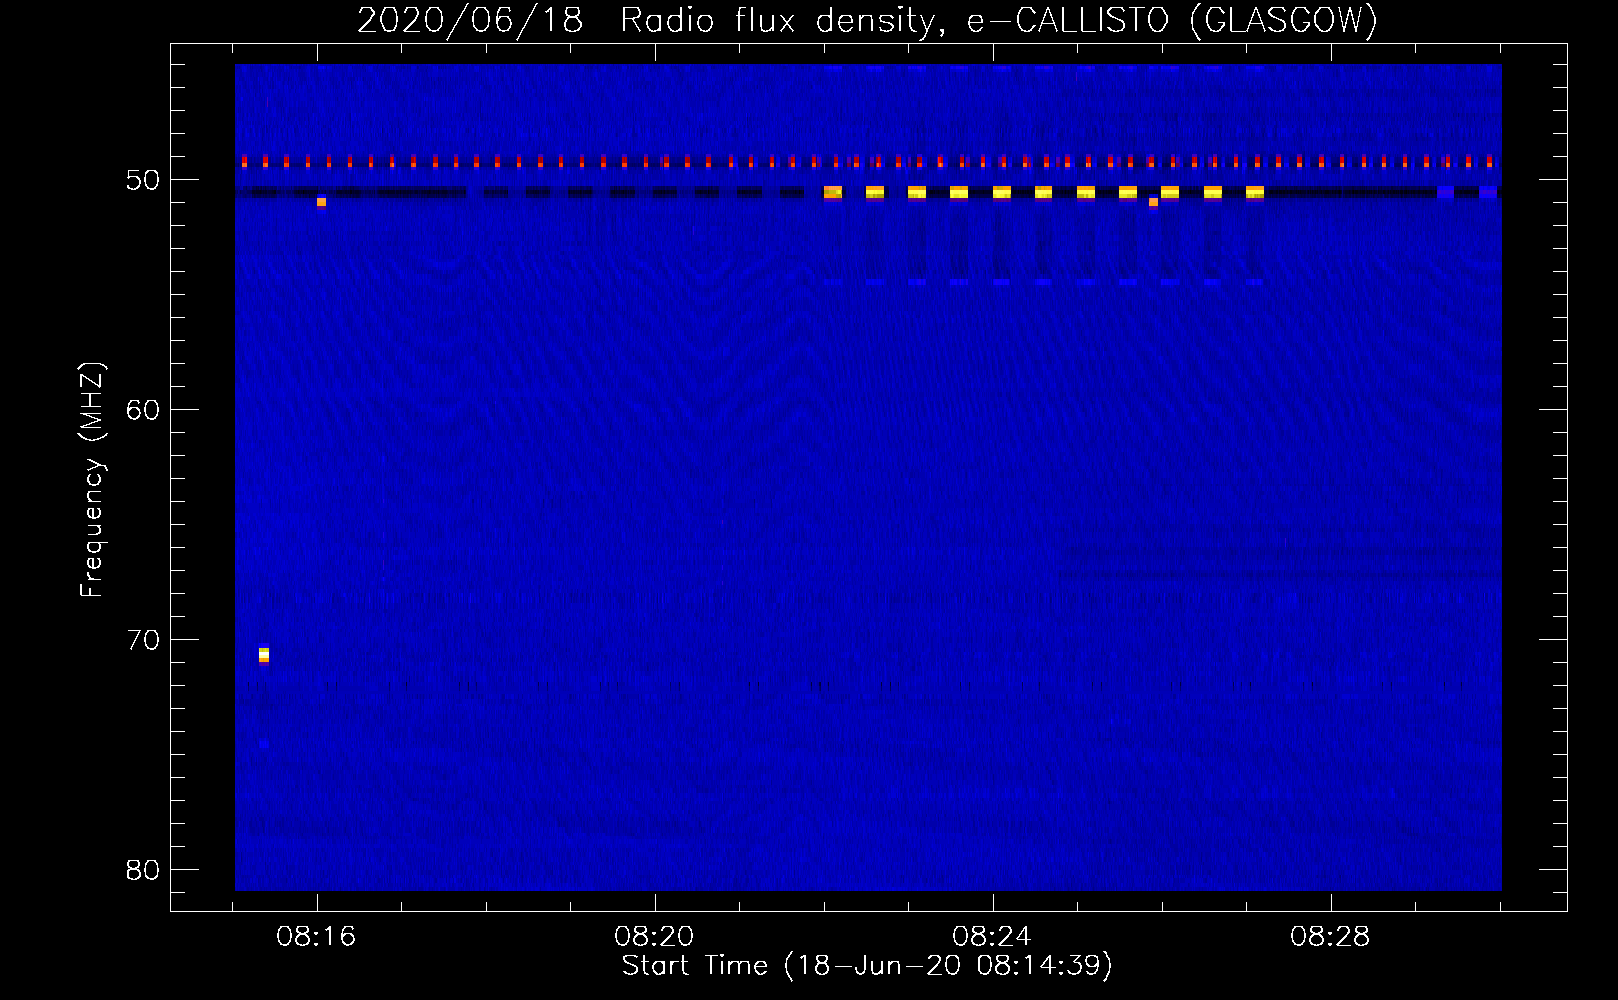
Task: Click the orange spot near 51 MHz at 08:16
Action: [321, 202]
